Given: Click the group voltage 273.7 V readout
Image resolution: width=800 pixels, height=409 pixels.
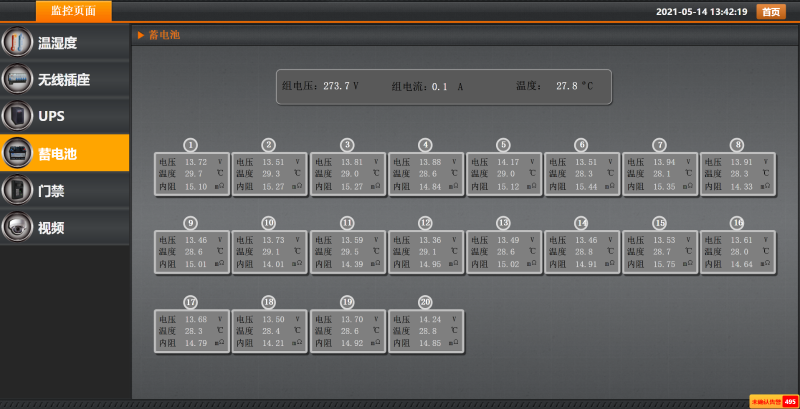Looking at the screenshot, I should pyautogui.click(x=320, y=87).
